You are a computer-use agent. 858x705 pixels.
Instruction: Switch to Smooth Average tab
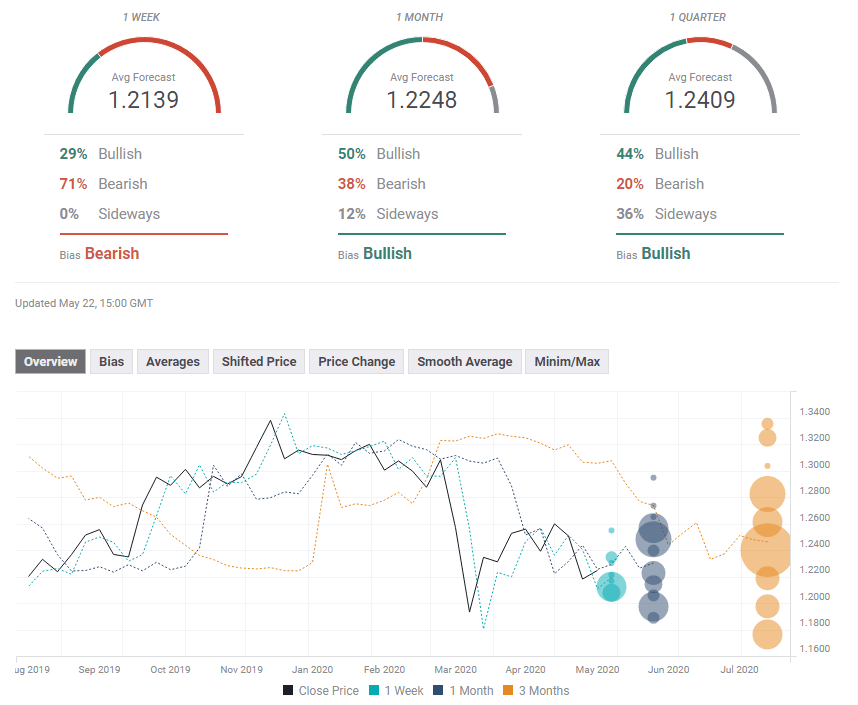pyautogui.click(x=464, y=362)
